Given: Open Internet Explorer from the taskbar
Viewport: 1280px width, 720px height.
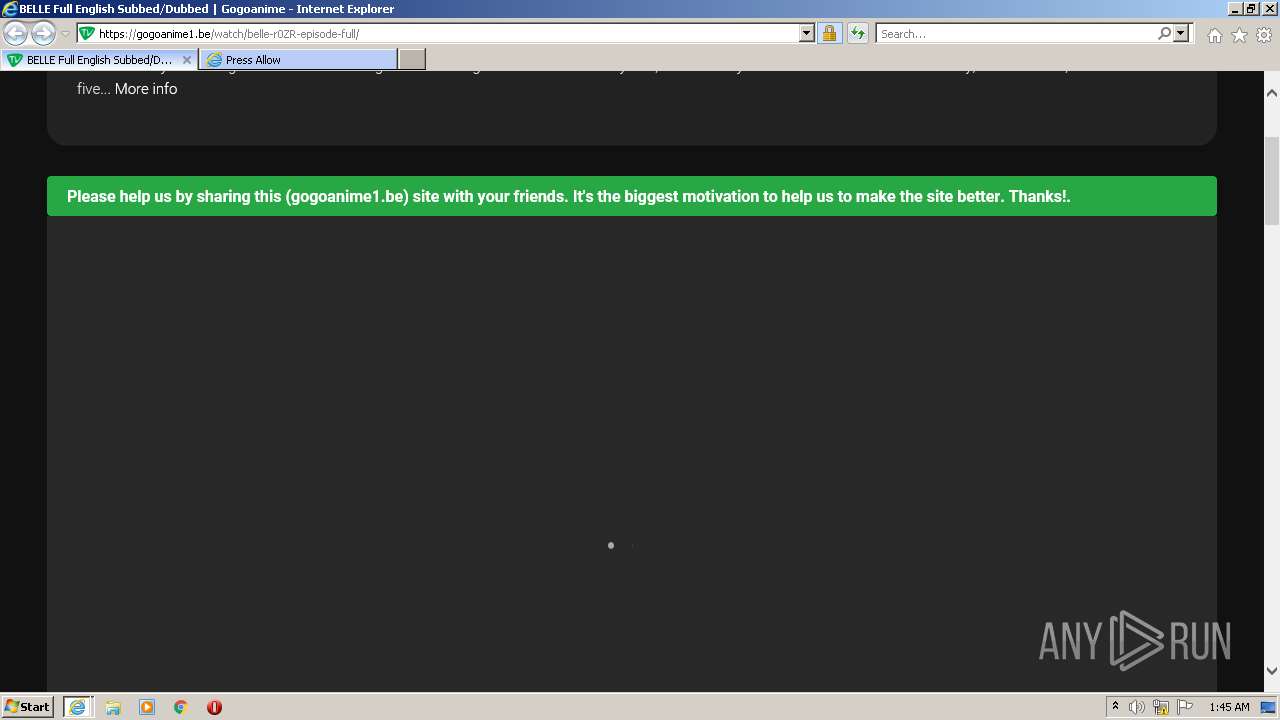Looking at the screenshot, I should pos(78,707).
